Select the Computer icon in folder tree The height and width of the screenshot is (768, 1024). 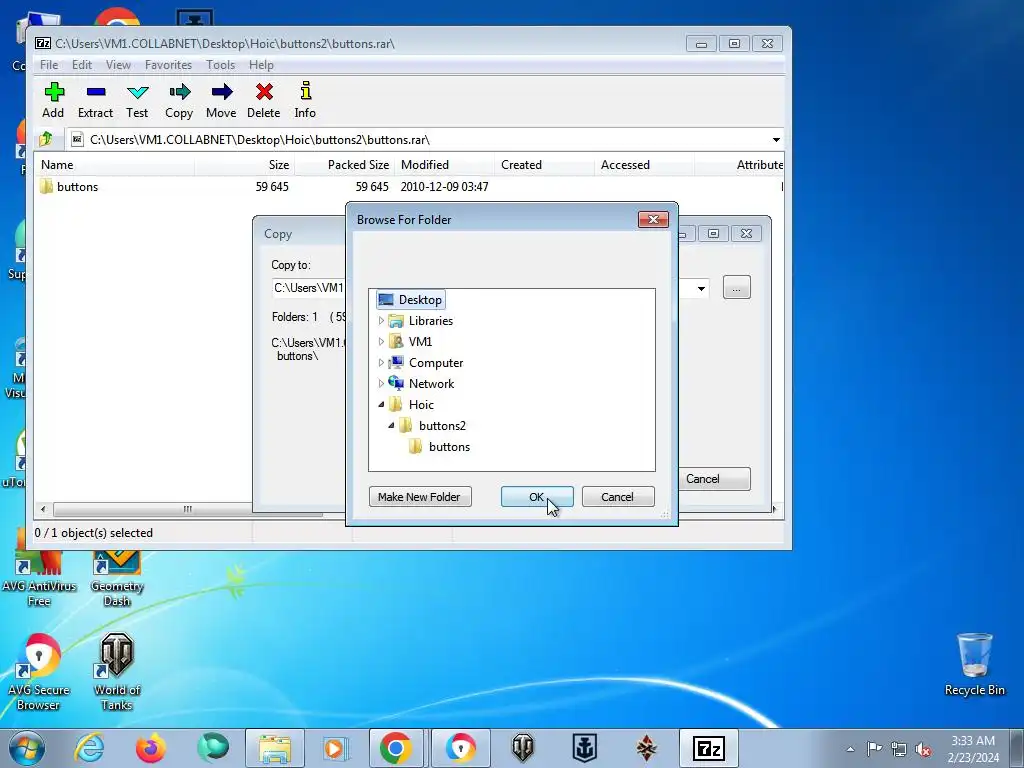[396, 362]
